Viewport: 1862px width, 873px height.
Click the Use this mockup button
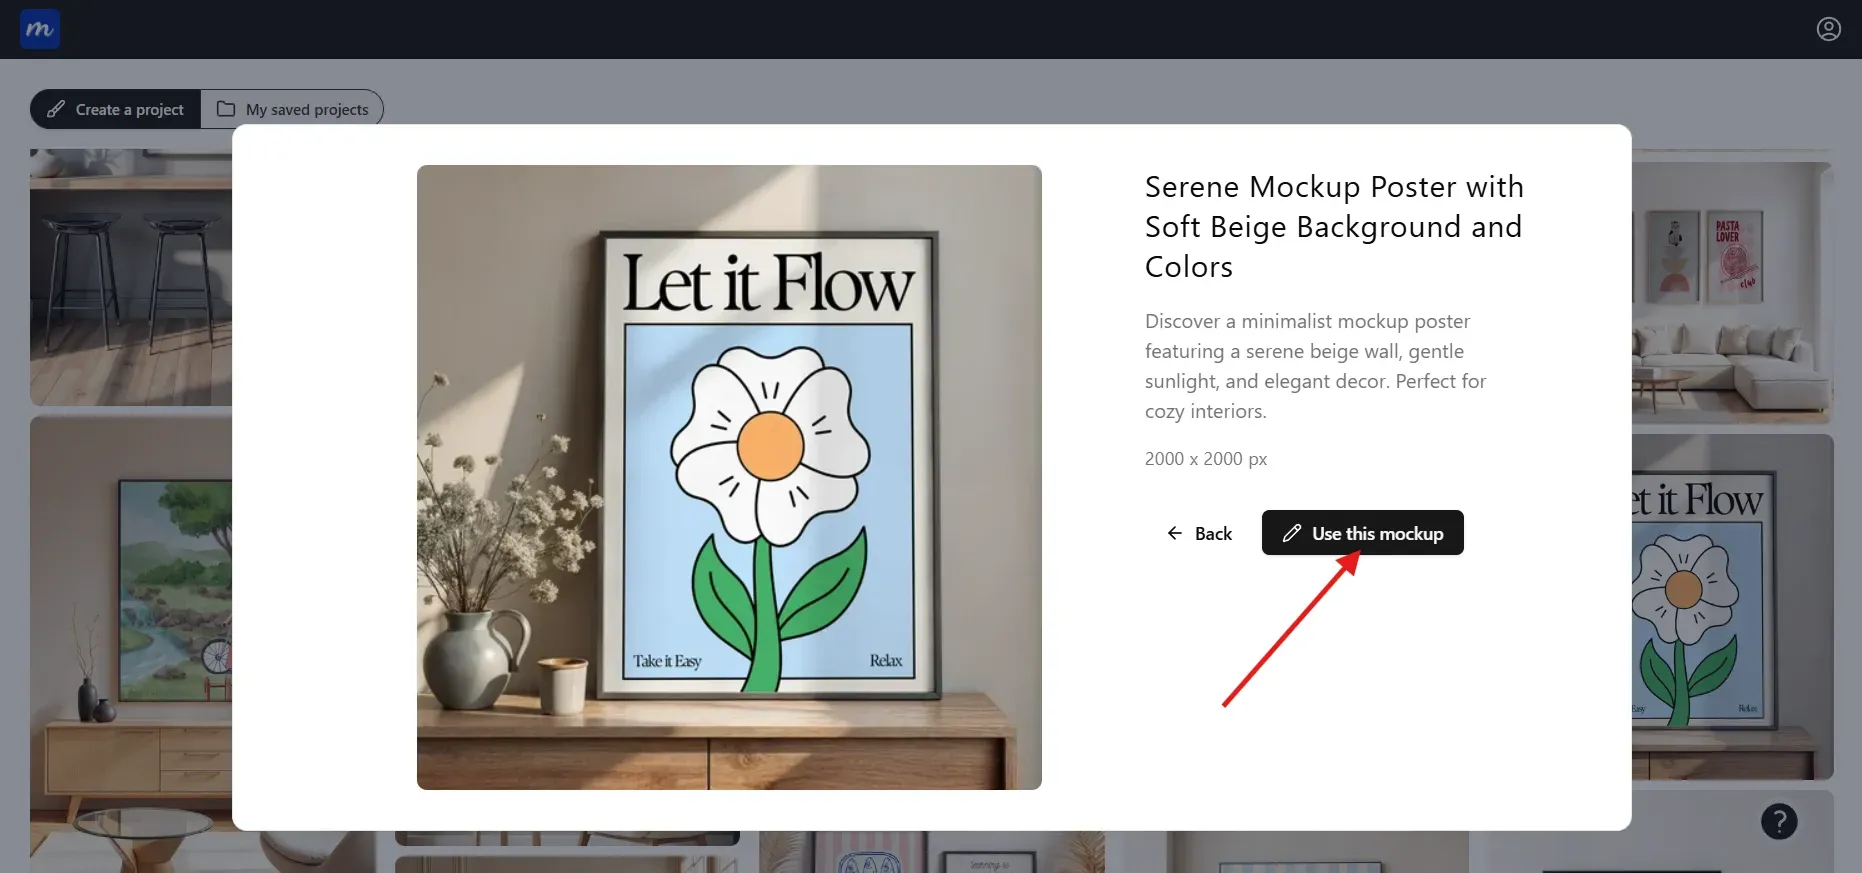[x=1362, y=533]
